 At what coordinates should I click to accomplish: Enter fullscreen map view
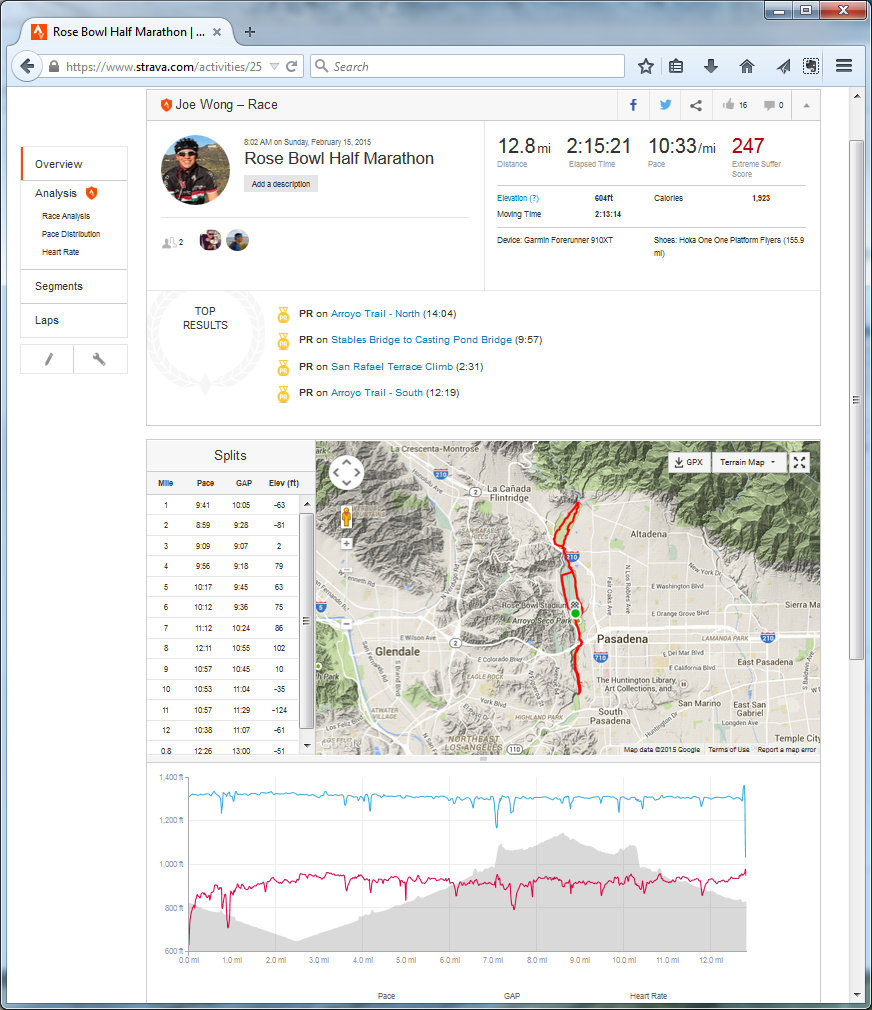coord(800,462)
